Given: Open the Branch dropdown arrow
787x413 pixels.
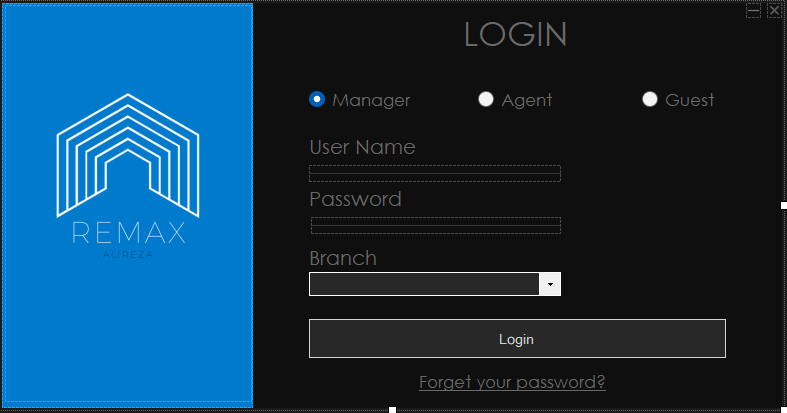Looking at the screenshot, I should click(550, 285).
